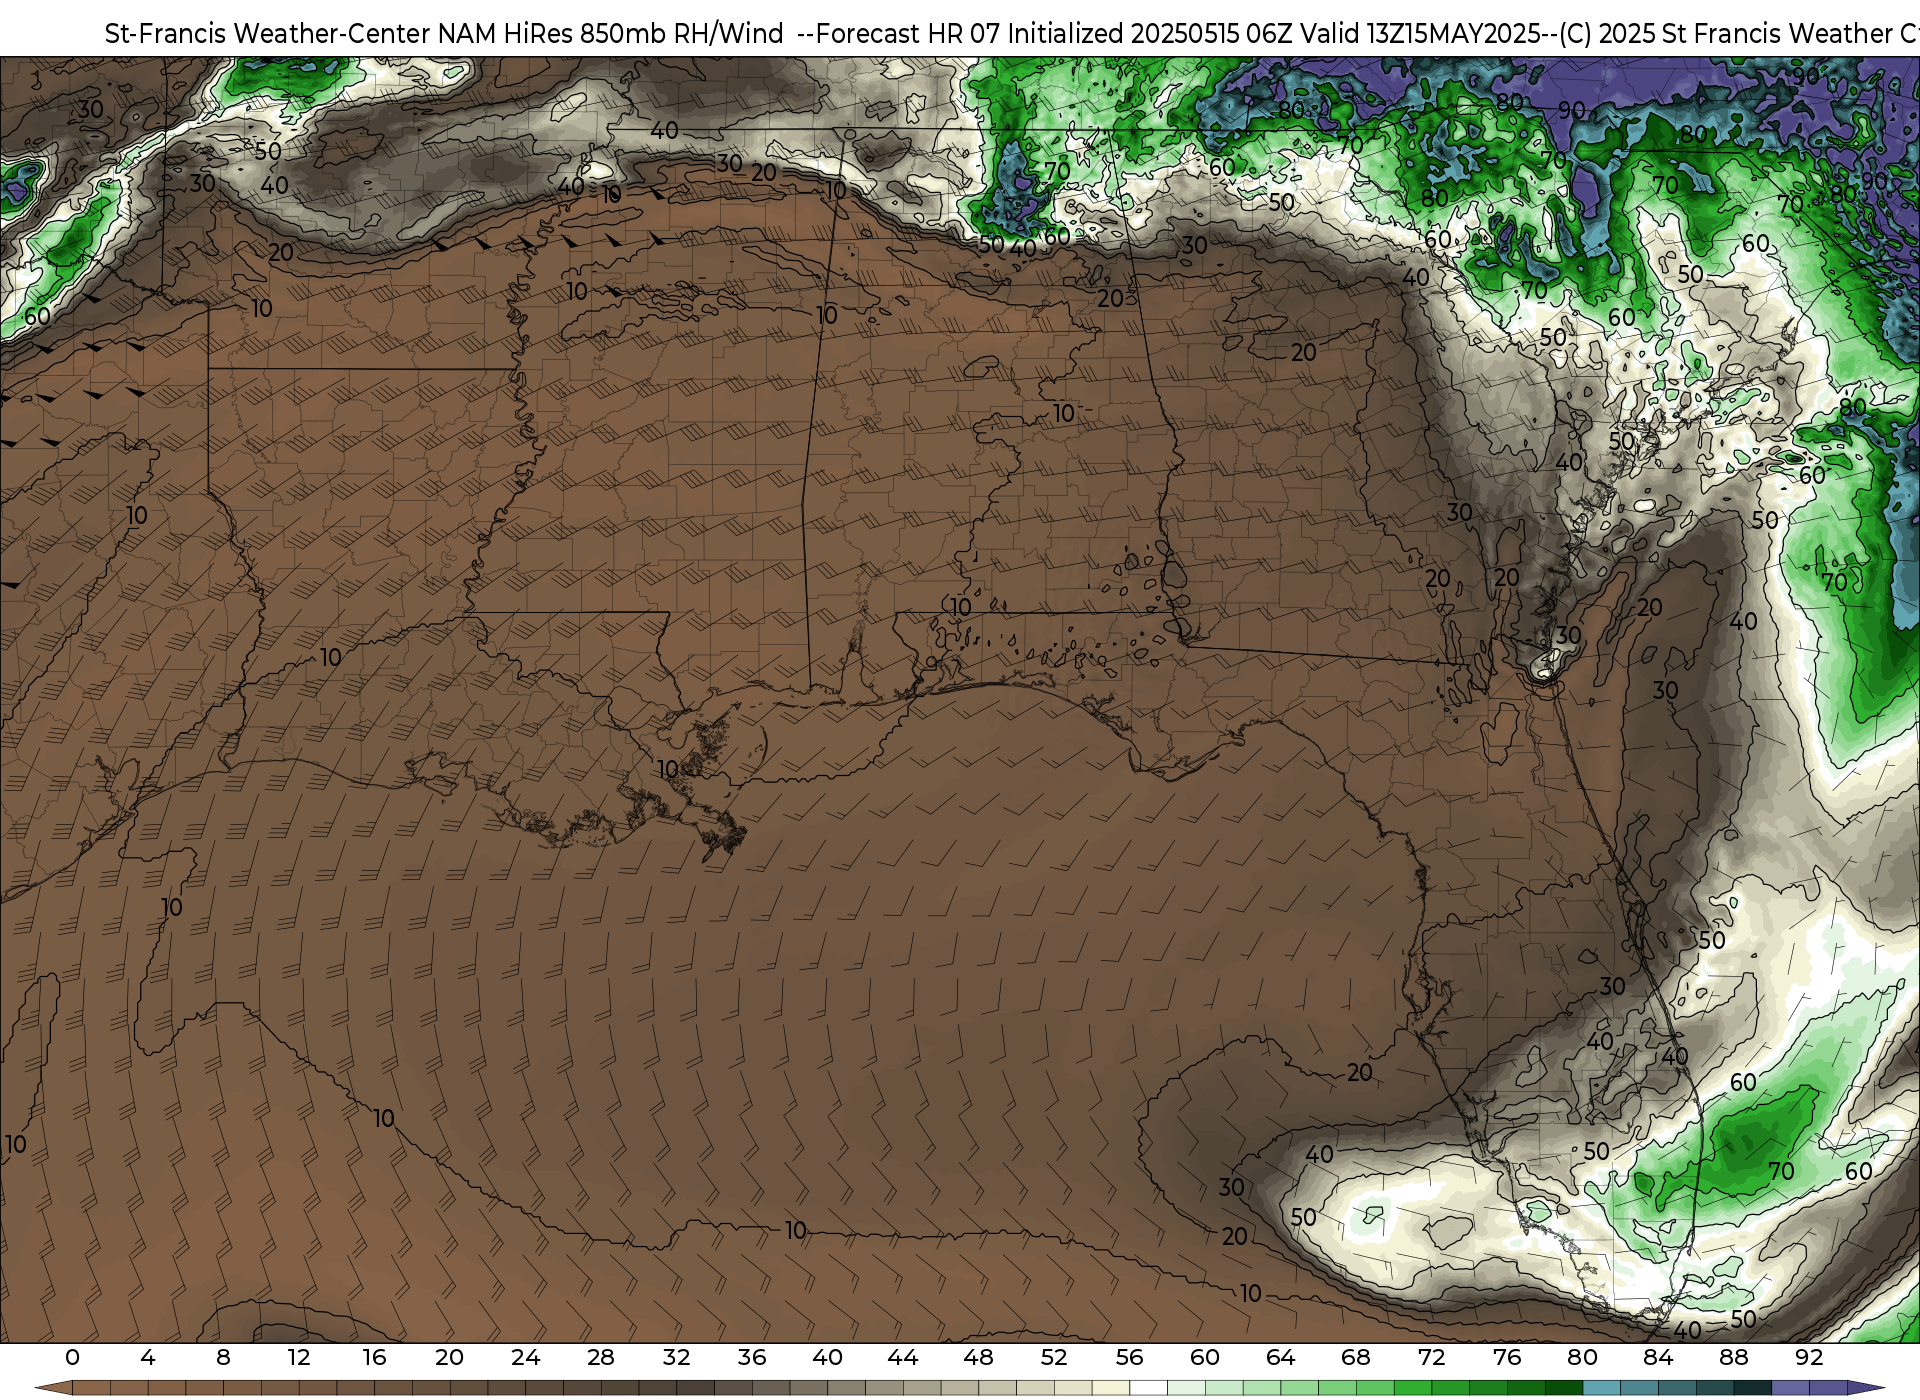Click the colorbar label '12'
The width and height of the screenshot is (1920, 1400).
[299, 1358]
